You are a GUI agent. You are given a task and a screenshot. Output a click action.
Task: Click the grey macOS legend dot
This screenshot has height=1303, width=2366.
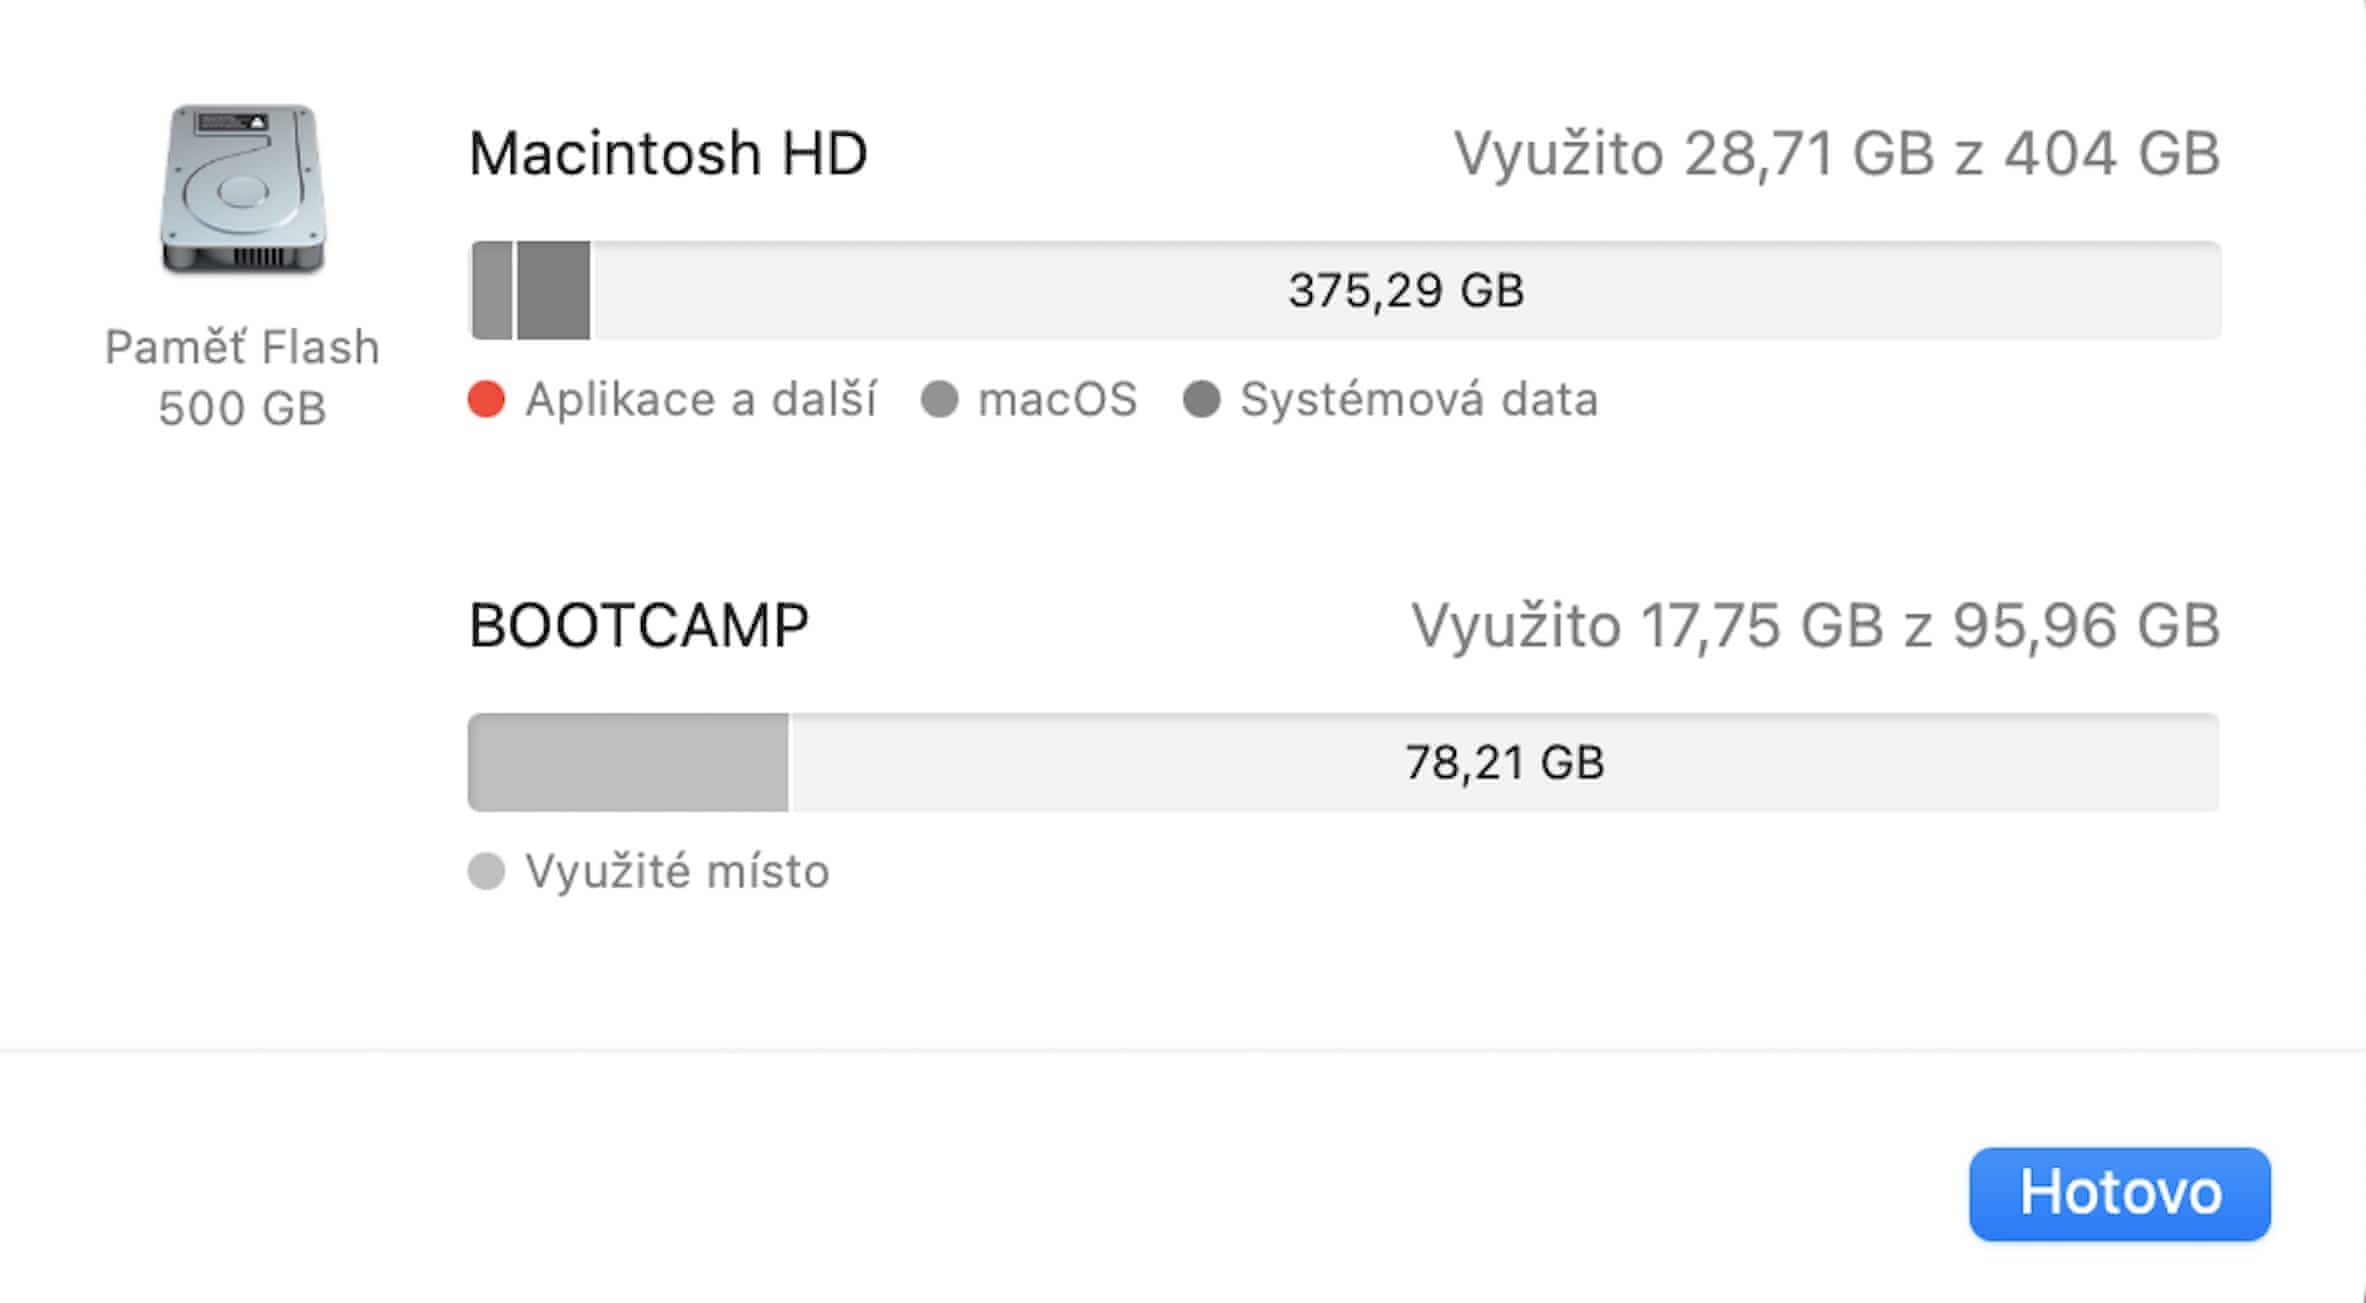click(939, 399)
